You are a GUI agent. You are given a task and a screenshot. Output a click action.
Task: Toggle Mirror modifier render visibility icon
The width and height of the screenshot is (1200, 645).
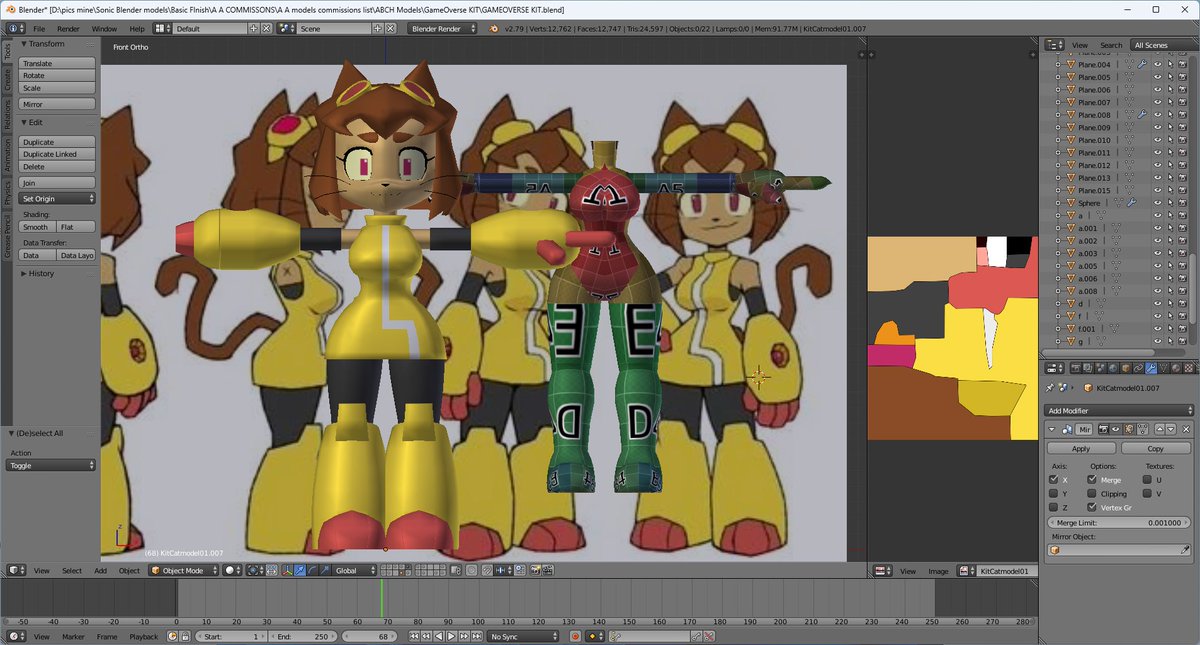1103,429
